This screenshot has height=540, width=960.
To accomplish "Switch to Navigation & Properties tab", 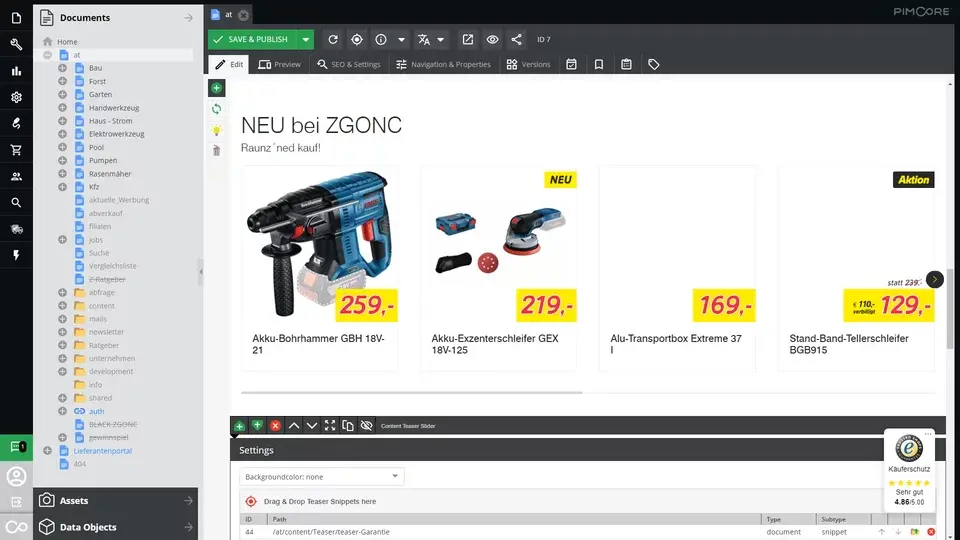I will pos(443,64).
